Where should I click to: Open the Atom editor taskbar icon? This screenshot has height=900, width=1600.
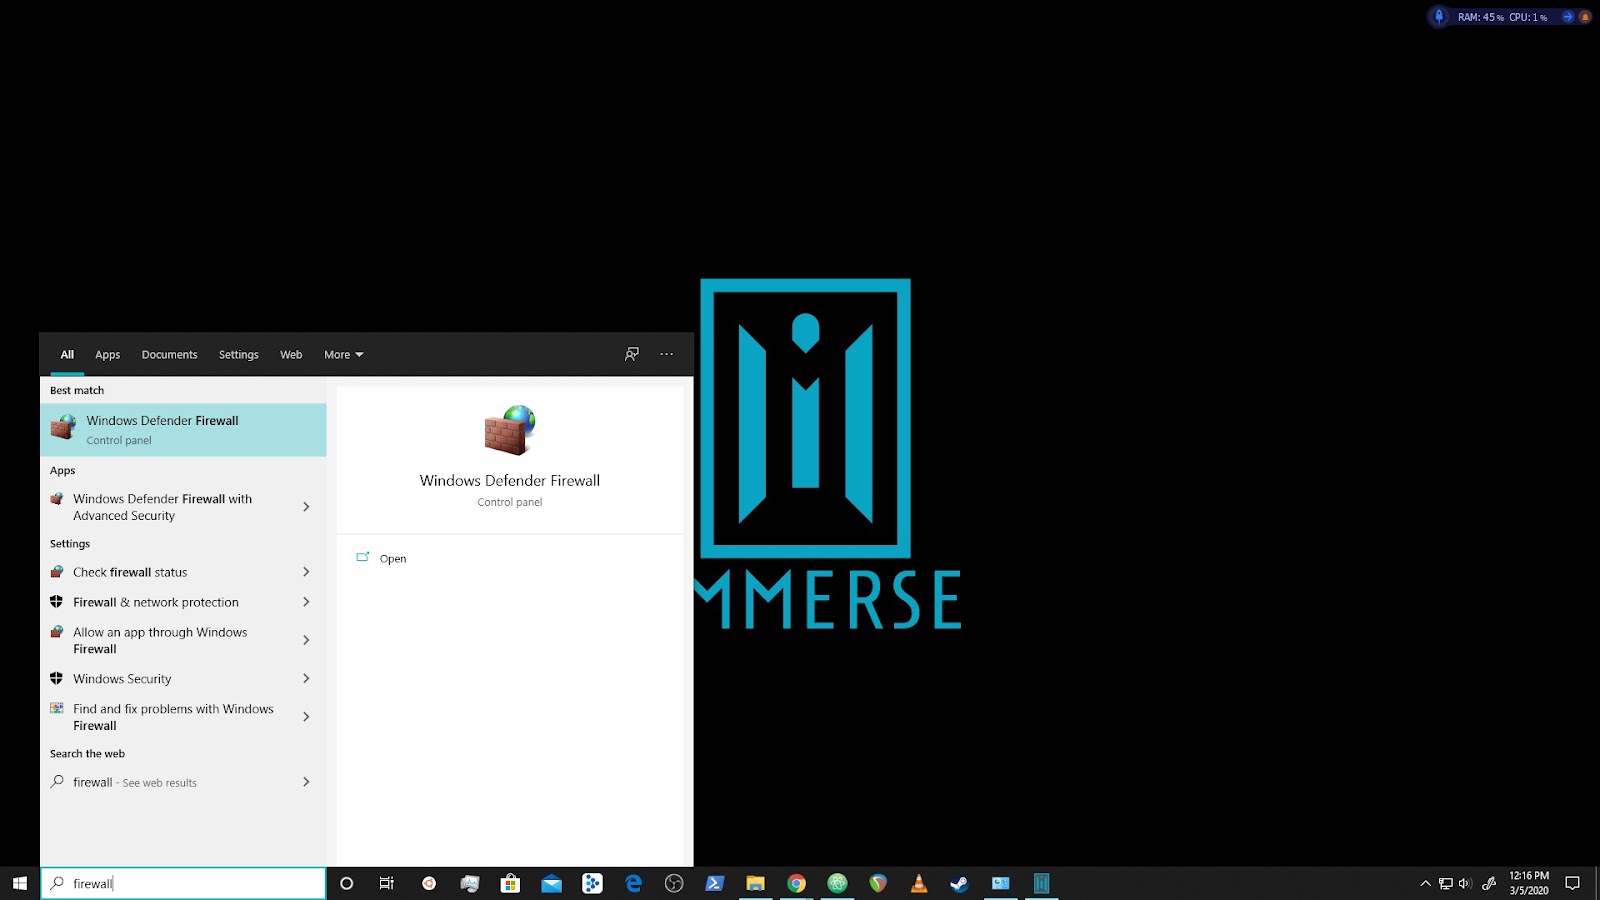click(838, 883)
